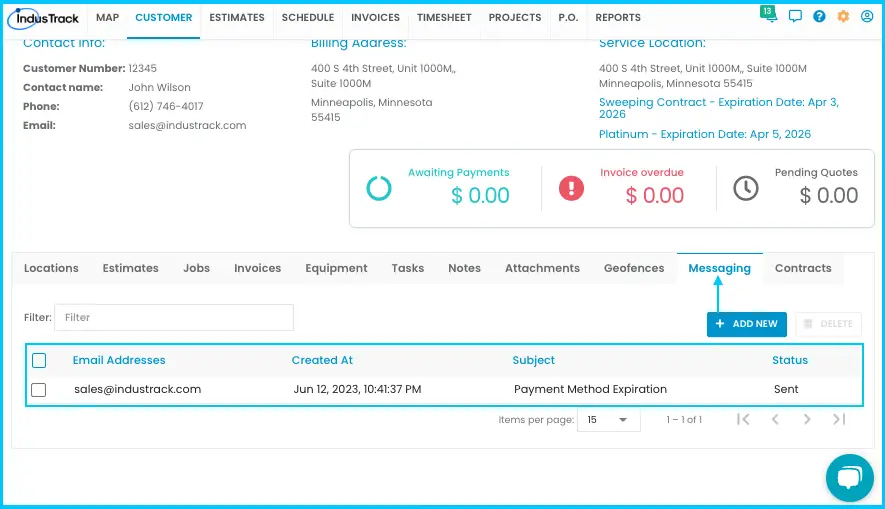Click the Invoice overdue alert icon
Viewport: 885px width, 509px height.
tap(571, 188)
